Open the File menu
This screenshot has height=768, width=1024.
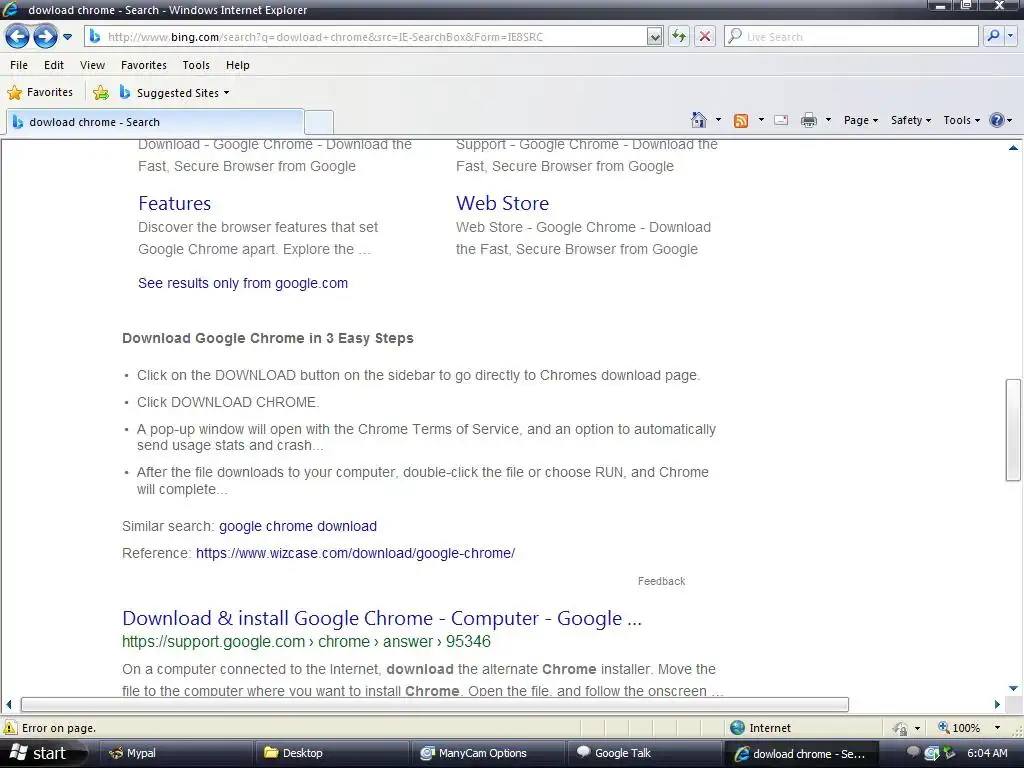tap(19, 65)
